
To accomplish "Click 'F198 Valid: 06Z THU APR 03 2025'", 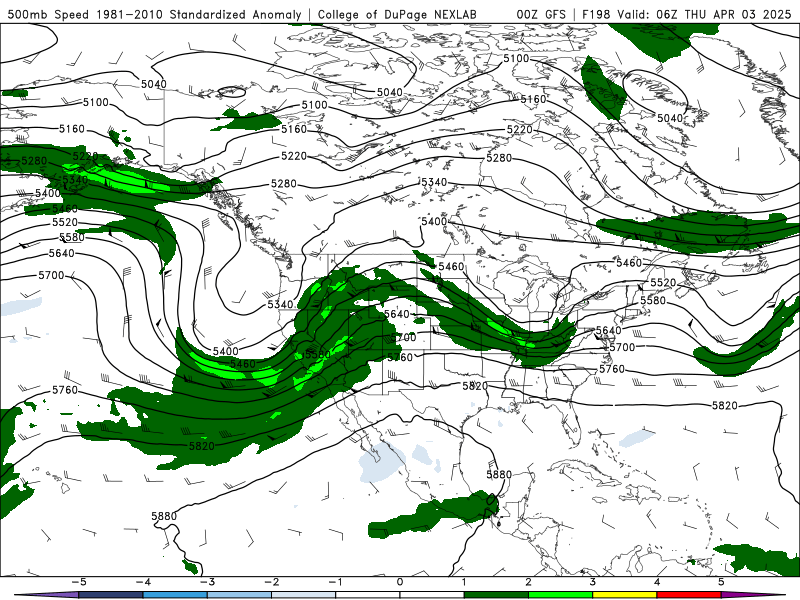I will [687, 14].
